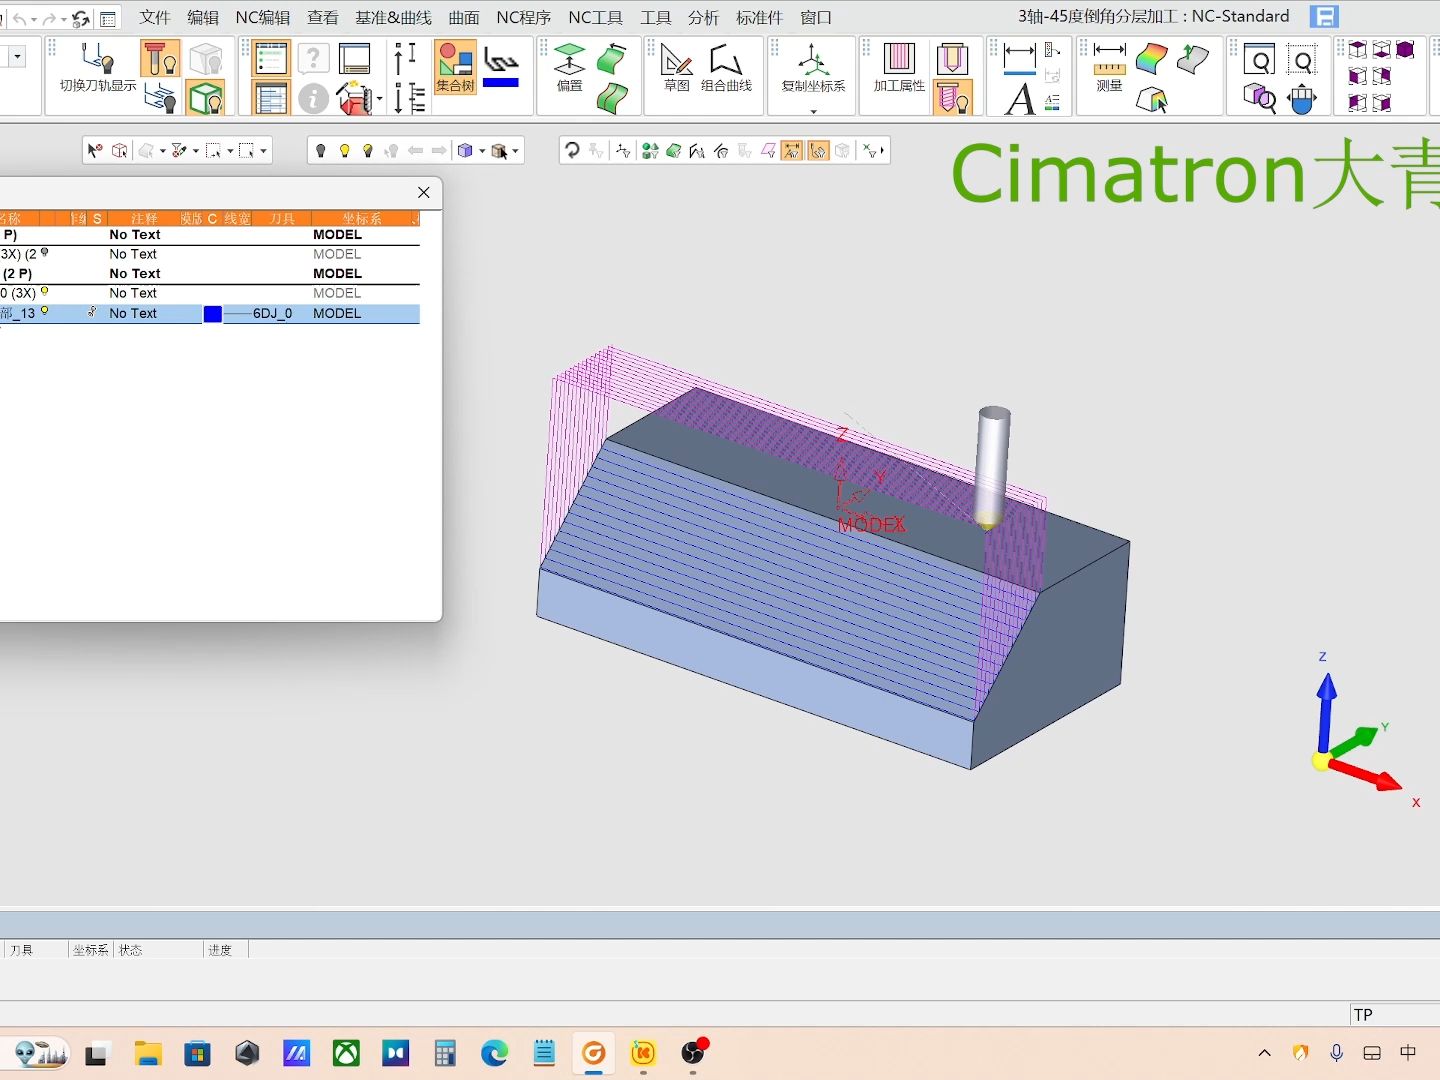Toggle the lightbulb on the 部_13 row
The image size is (1440, 1080).
[45, 312]
